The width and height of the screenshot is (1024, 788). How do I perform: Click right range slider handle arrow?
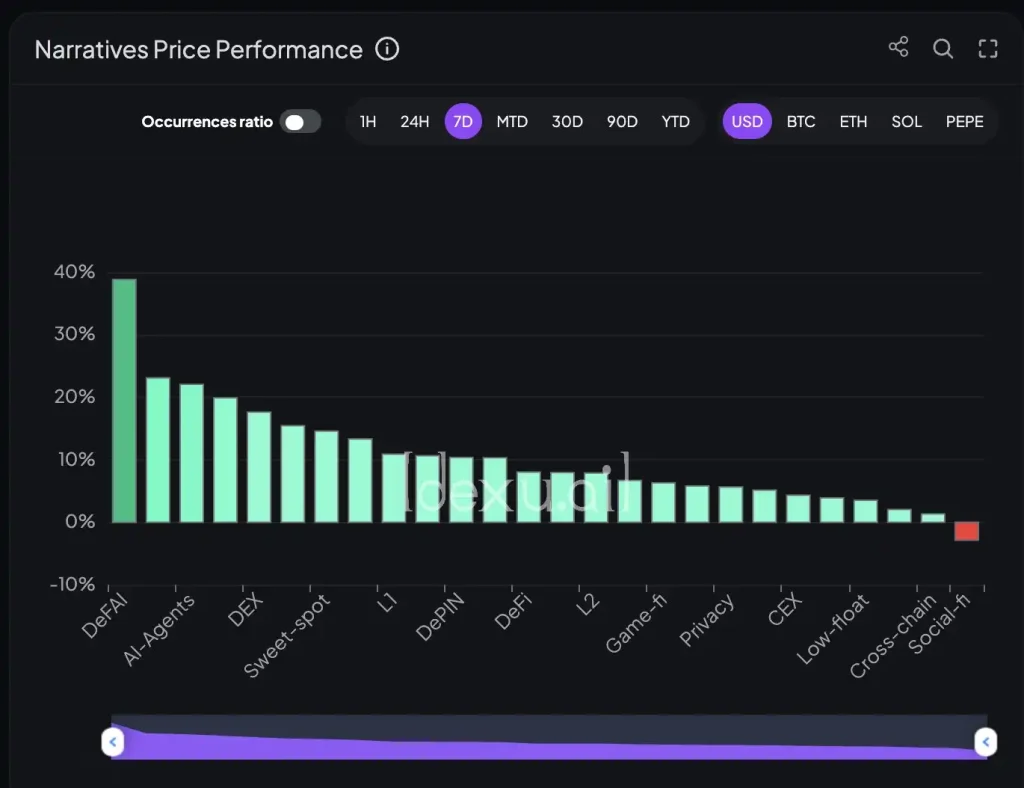[x=985, y=742]
